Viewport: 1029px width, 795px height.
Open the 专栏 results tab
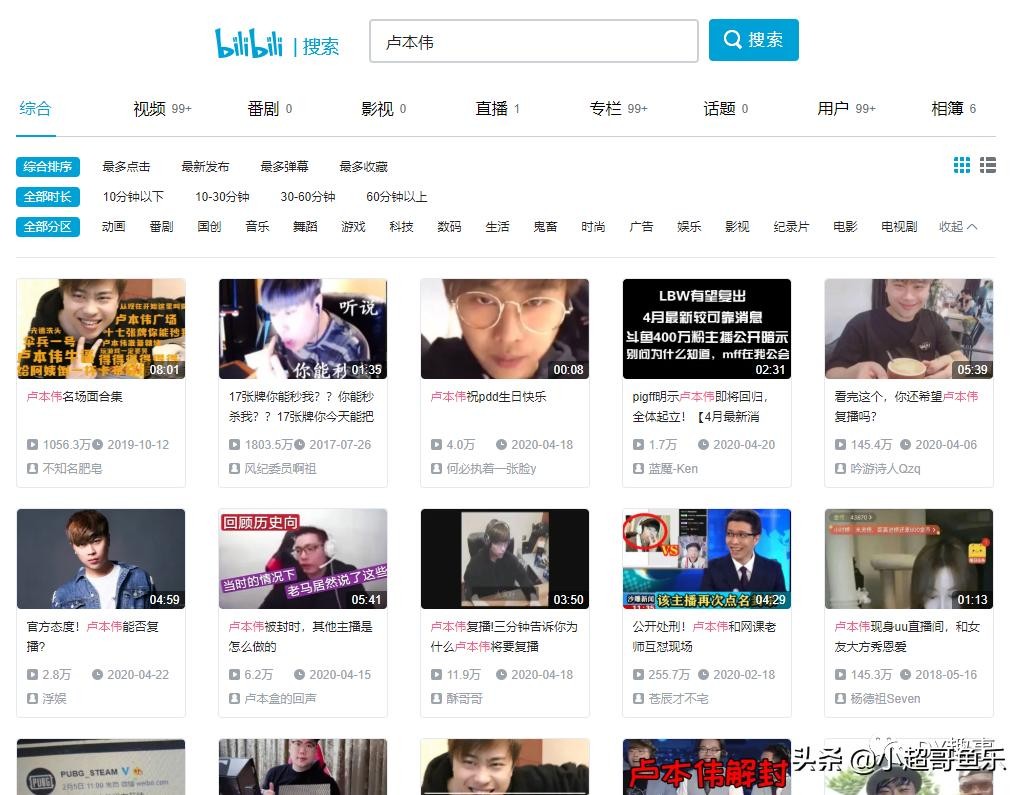coord(606,109)
